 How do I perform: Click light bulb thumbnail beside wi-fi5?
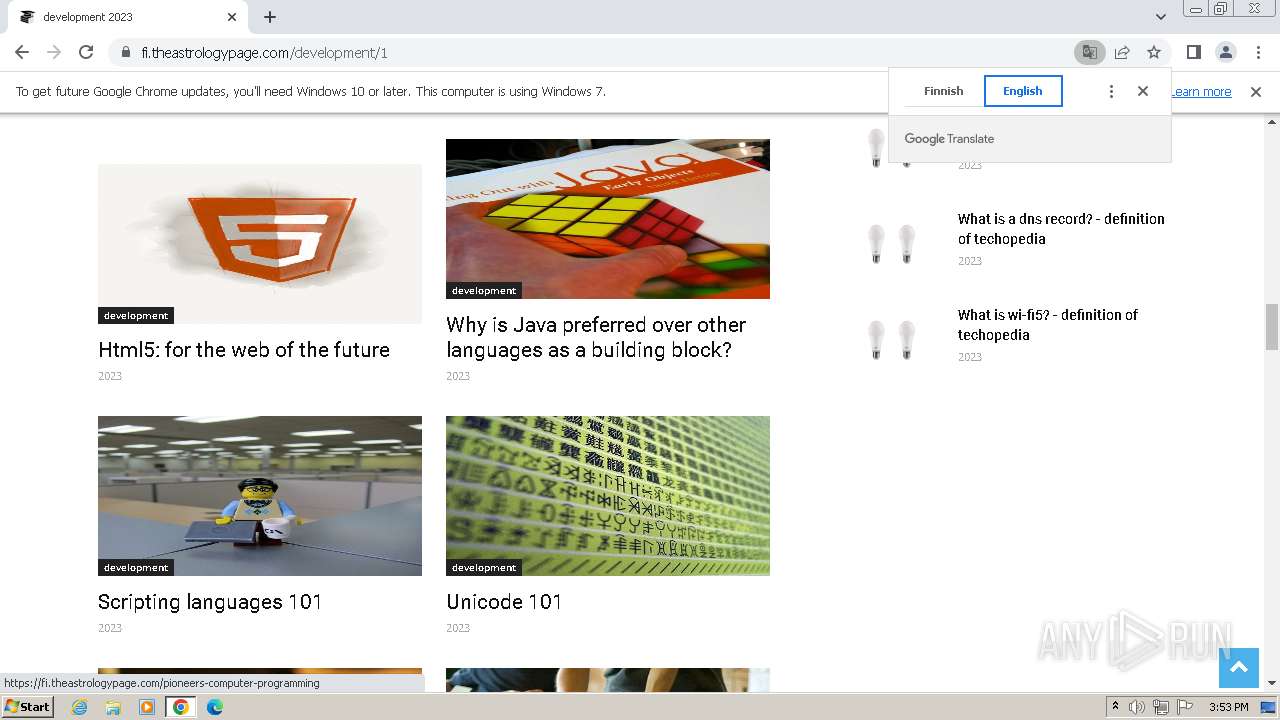pos(892,339)
